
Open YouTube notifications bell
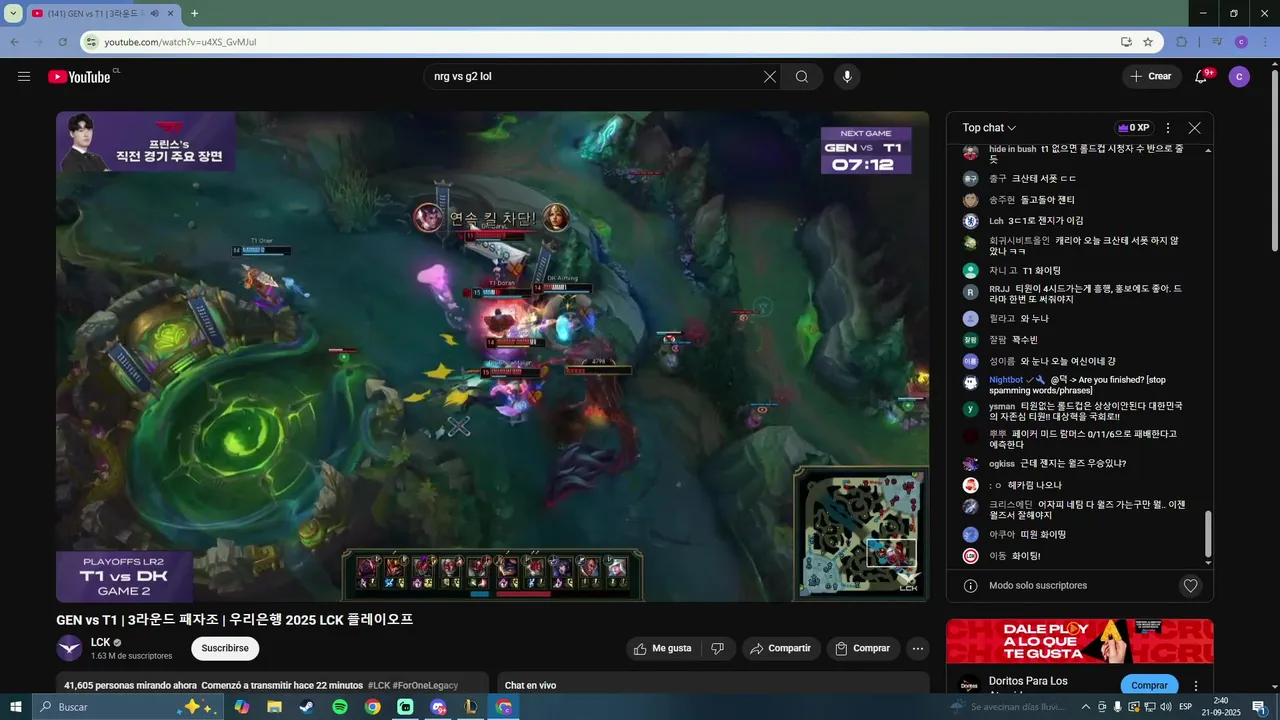[1202, 76]
